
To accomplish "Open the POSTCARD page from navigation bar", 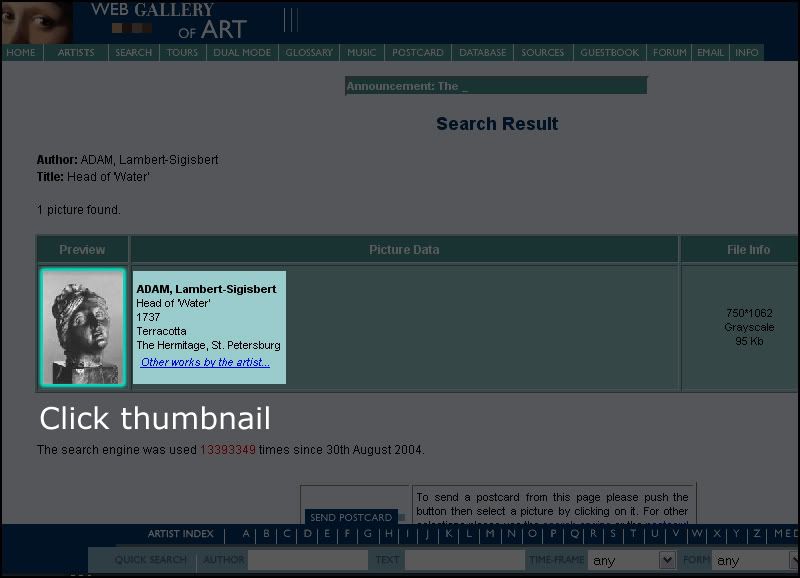I will pos(418,53).
